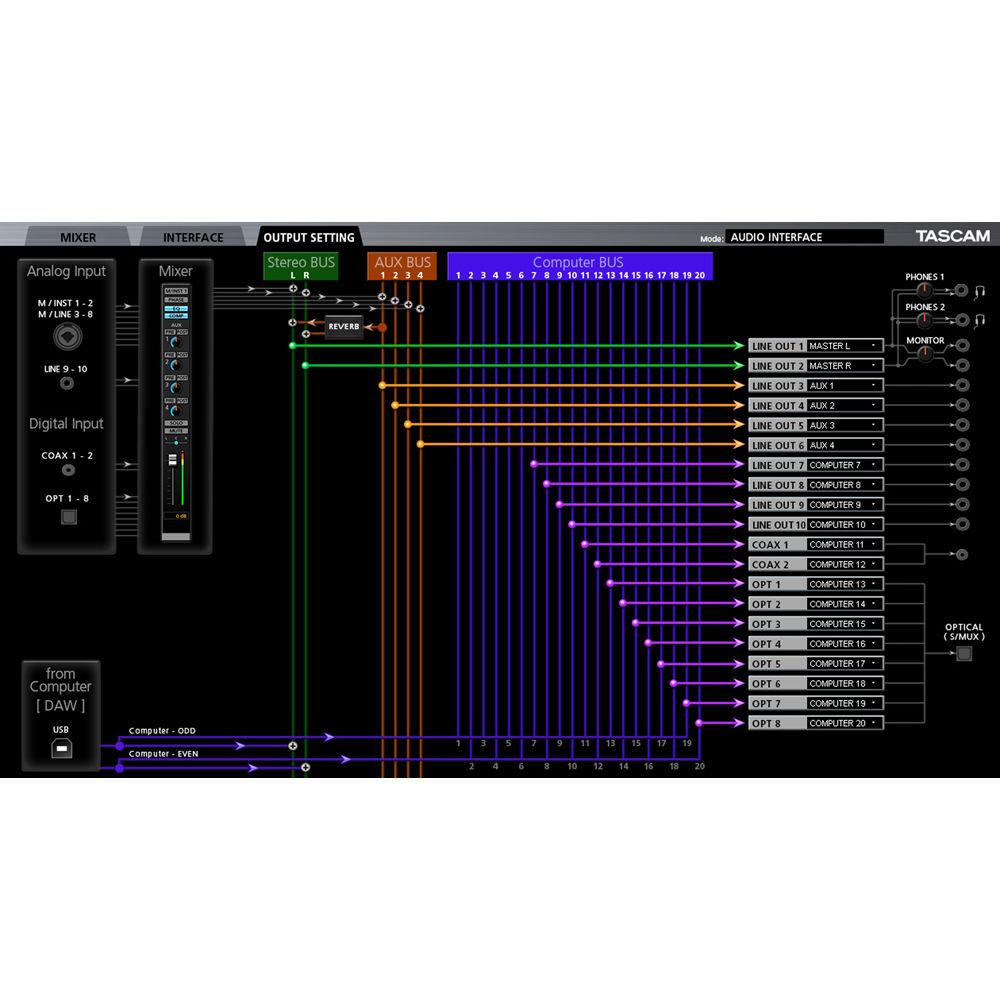The image size is (1000, 1000).
Task: Toggle the SOLO button in the mixer strip
Action: 175,425
